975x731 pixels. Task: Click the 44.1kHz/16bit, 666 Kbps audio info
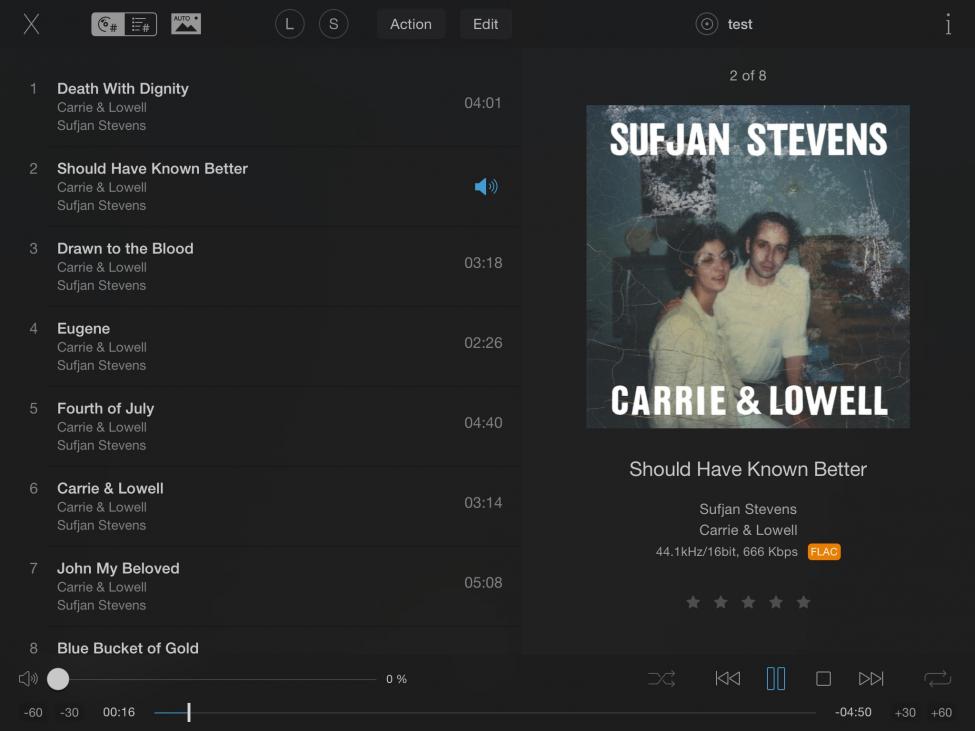[x=726, y=552]
